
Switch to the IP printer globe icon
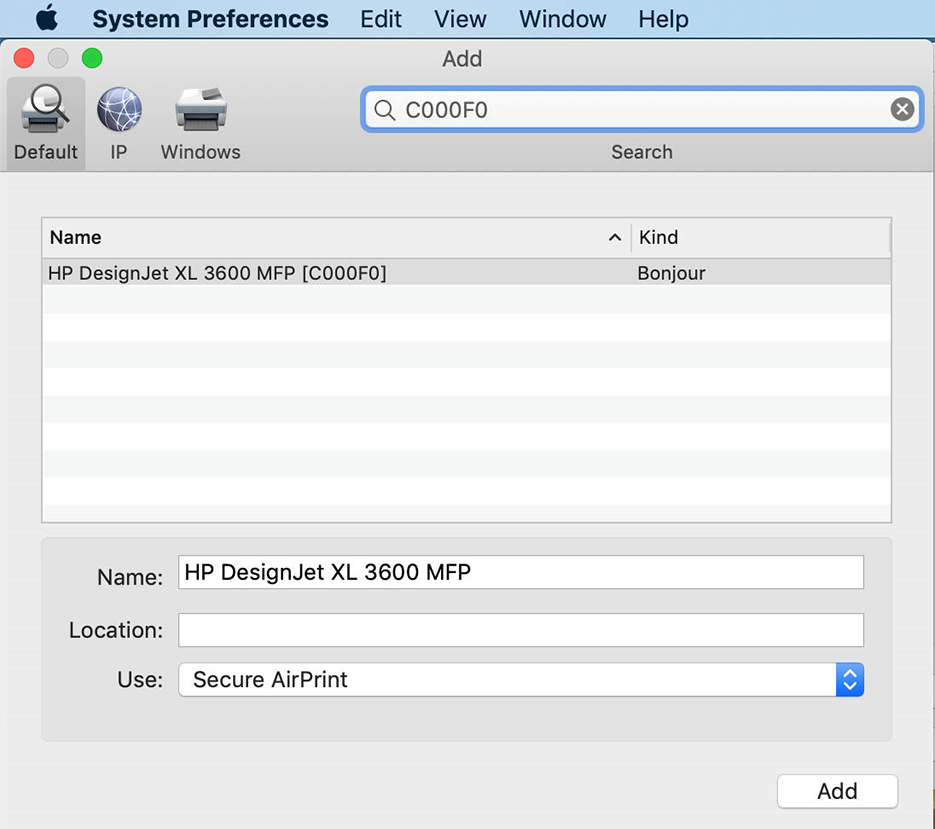tap(119, 111)
